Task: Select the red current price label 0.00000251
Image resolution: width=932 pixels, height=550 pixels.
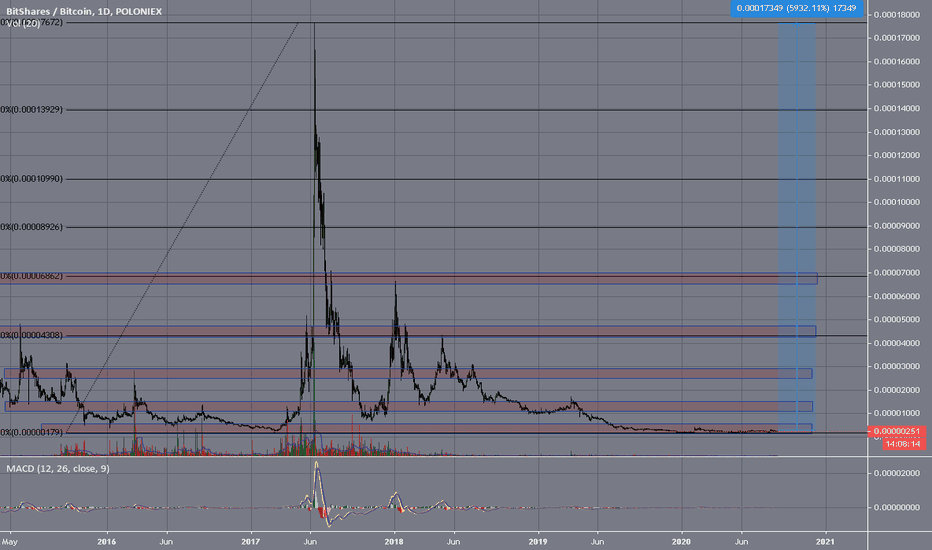Action: [899, 431]
